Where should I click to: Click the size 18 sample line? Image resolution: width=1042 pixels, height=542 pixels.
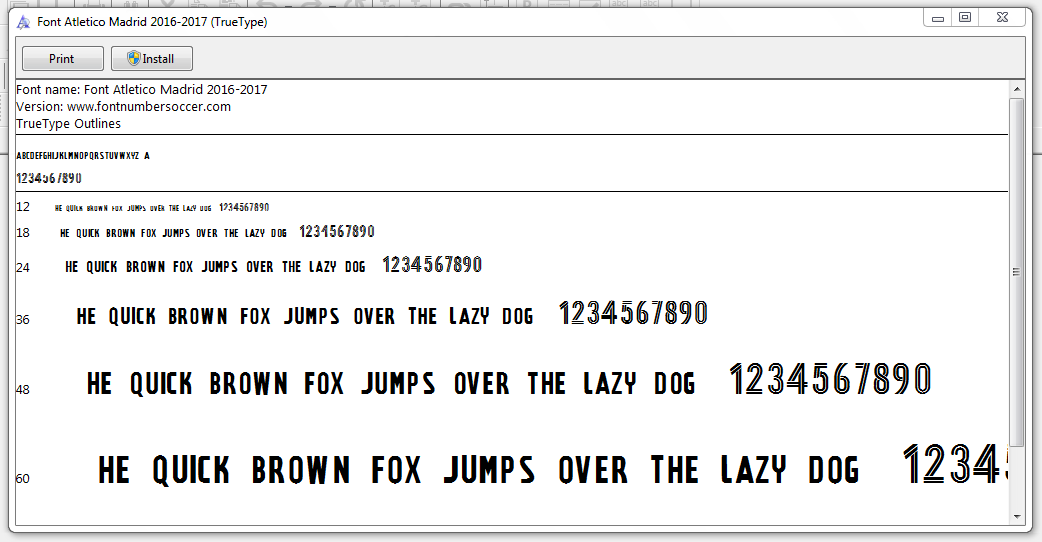(x=217, y=232)
